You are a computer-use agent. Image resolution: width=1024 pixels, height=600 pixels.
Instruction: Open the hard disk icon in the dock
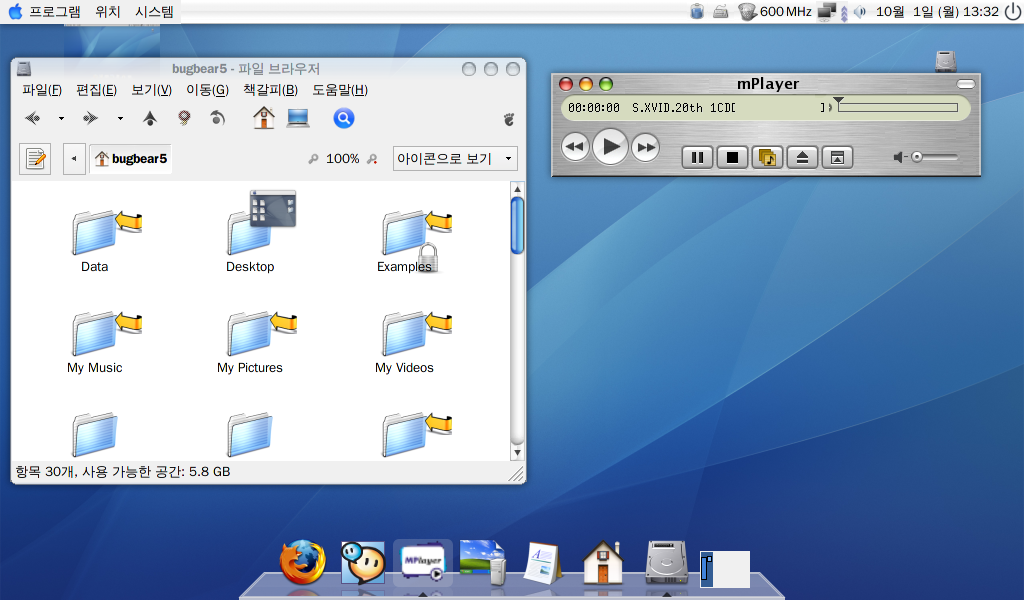666,561
